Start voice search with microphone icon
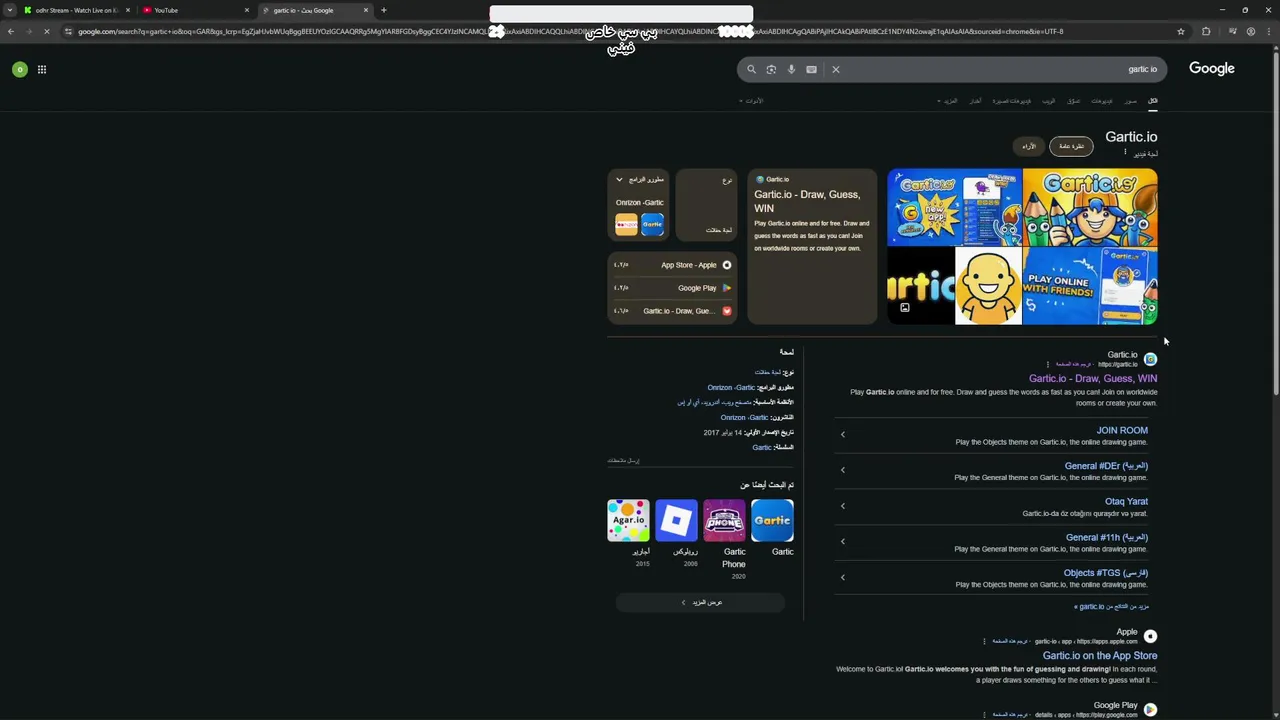The height and width of the screenshot is (720, 1280). point(791,69)
